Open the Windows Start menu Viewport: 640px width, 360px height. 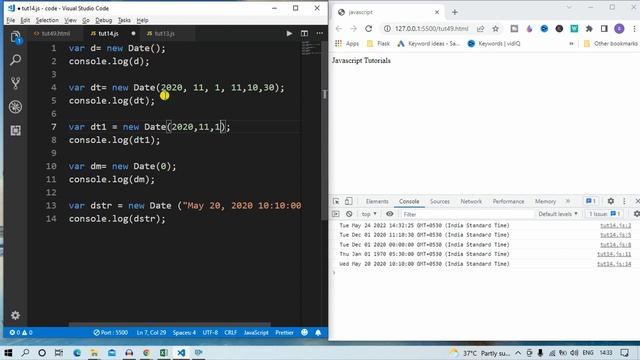[x=8, y=353]
